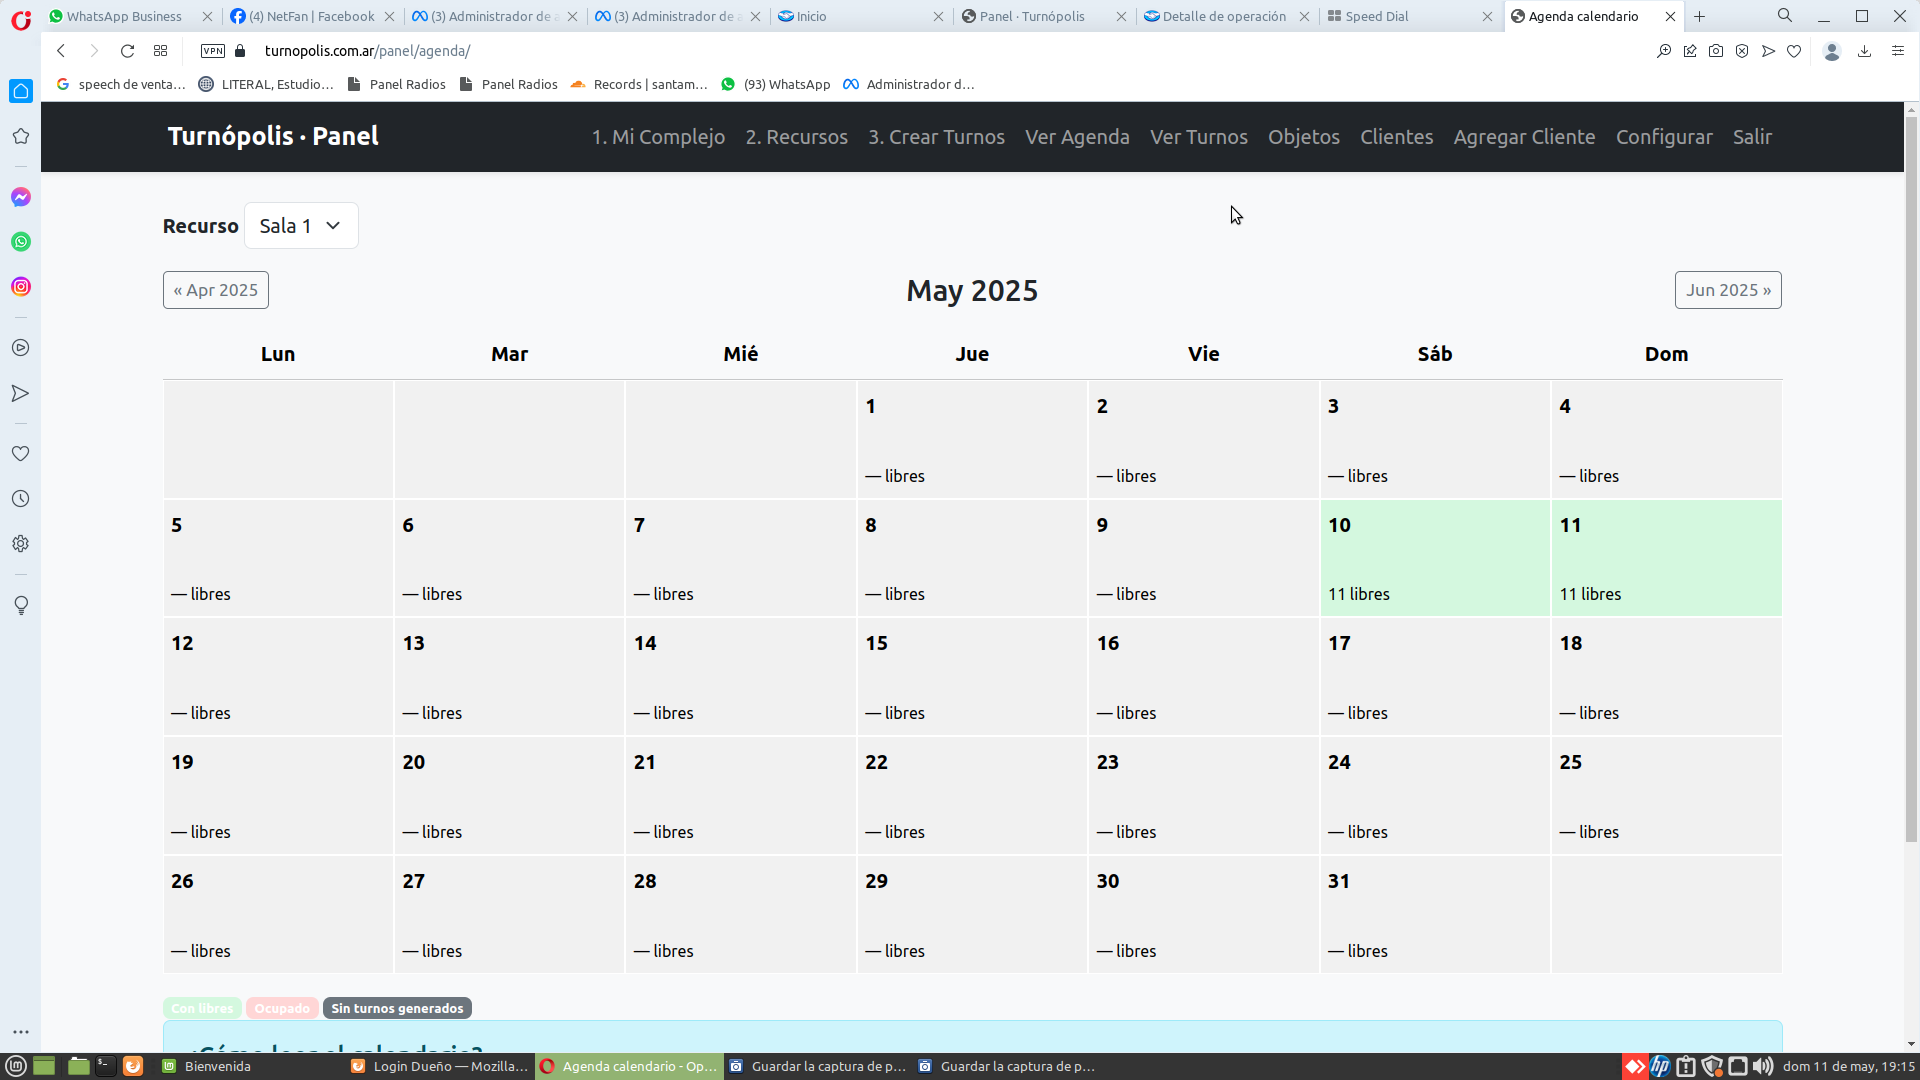Open the Records santam bookmark
The image size is (1920, 1080).
pyautogui.click(x=639, y=84)
